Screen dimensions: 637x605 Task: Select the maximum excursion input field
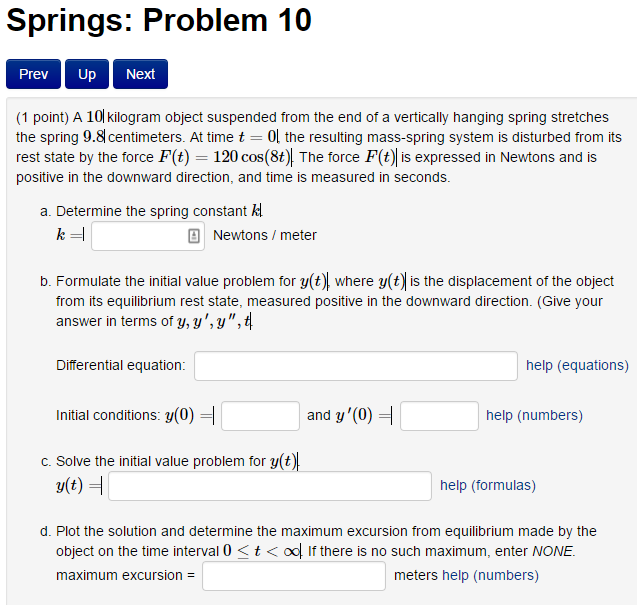[x=294, y=576]
